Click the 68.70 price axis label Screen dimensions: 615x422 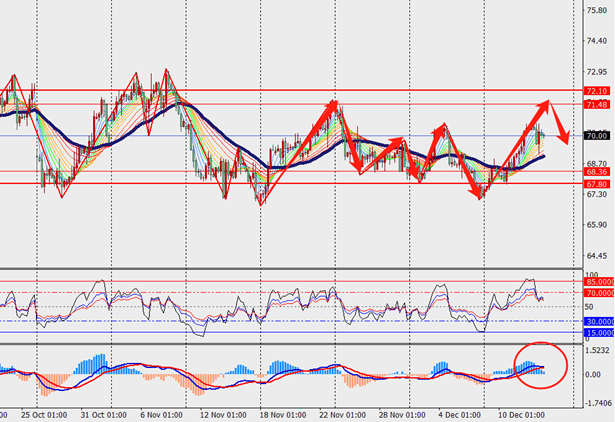tap(597, 164)
